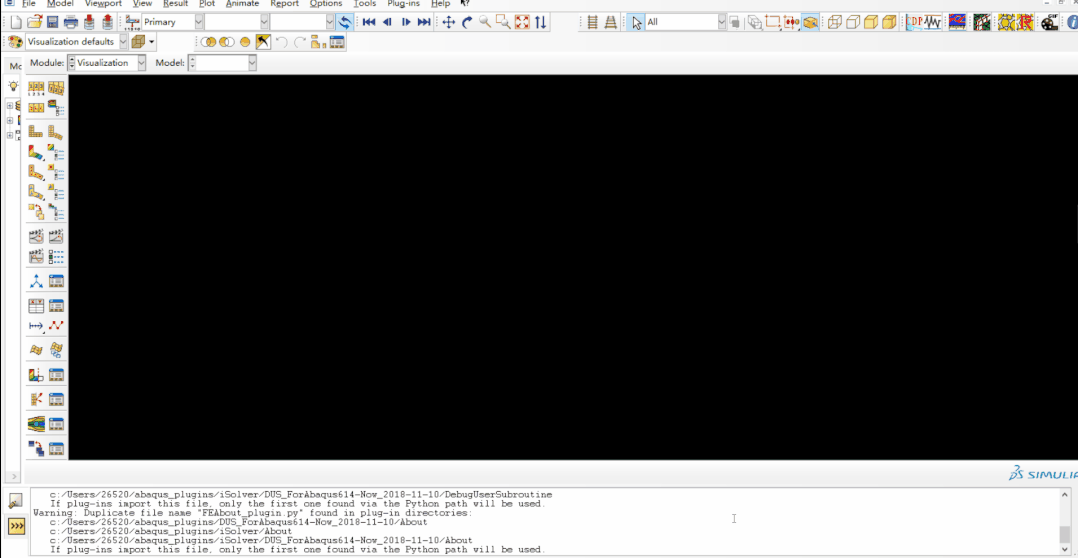1078x558 pixels.
Task: Click the context help arrow icon
Action: click(465, 3)
